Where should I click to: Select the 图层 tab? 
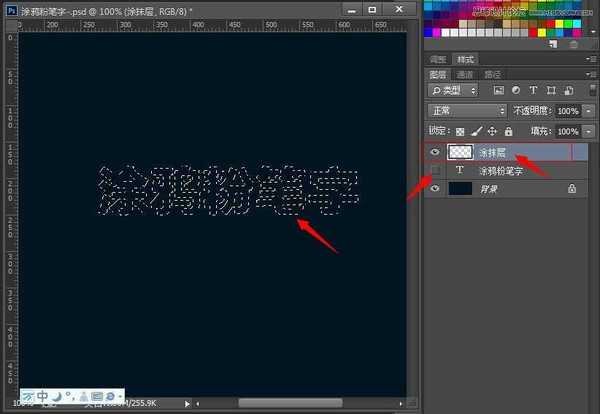438,74
